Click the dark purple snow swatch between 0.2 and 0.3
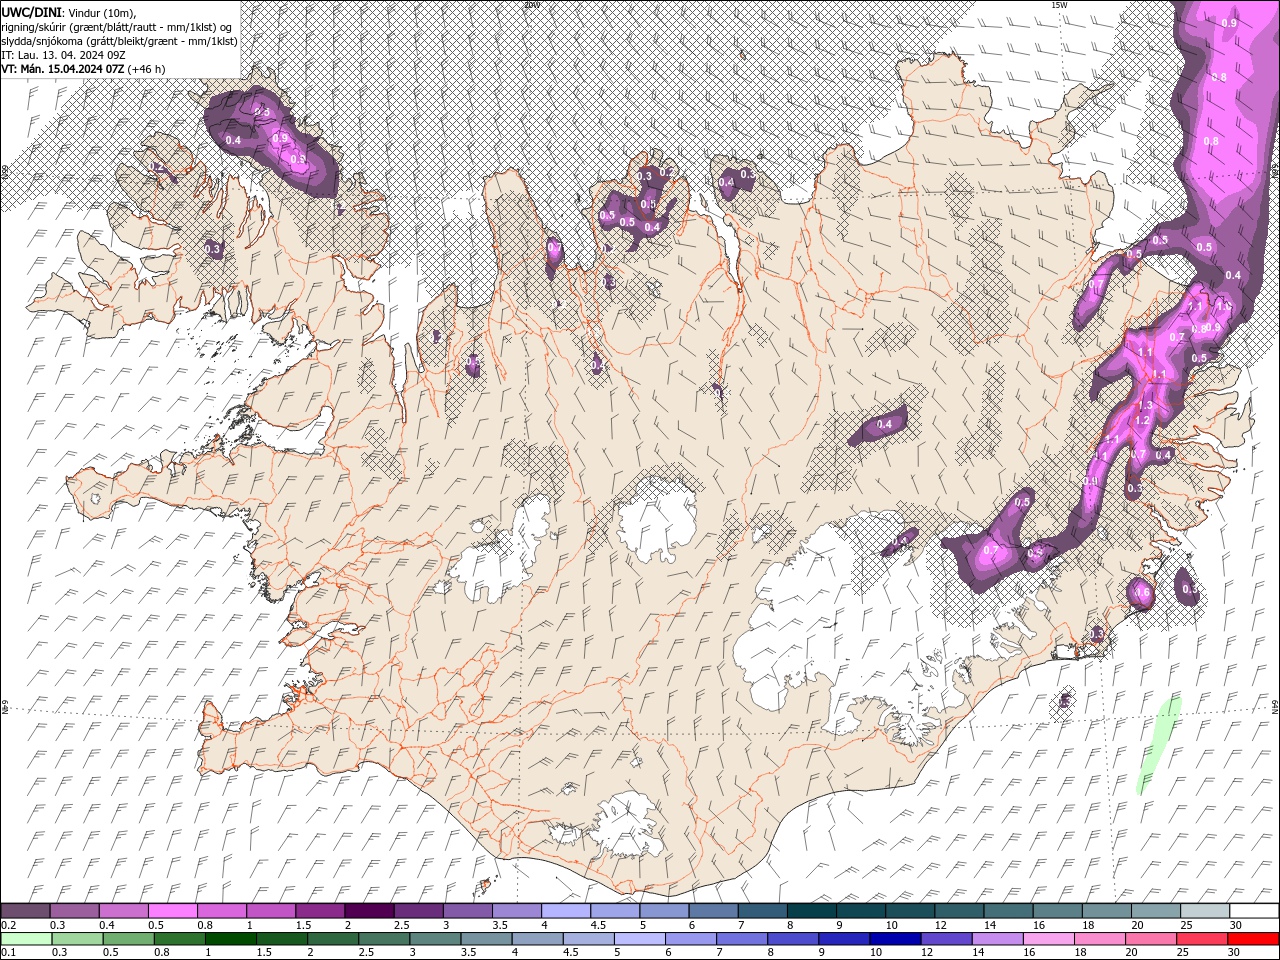The image size is (1280, 960). click(x=25, y=911)
